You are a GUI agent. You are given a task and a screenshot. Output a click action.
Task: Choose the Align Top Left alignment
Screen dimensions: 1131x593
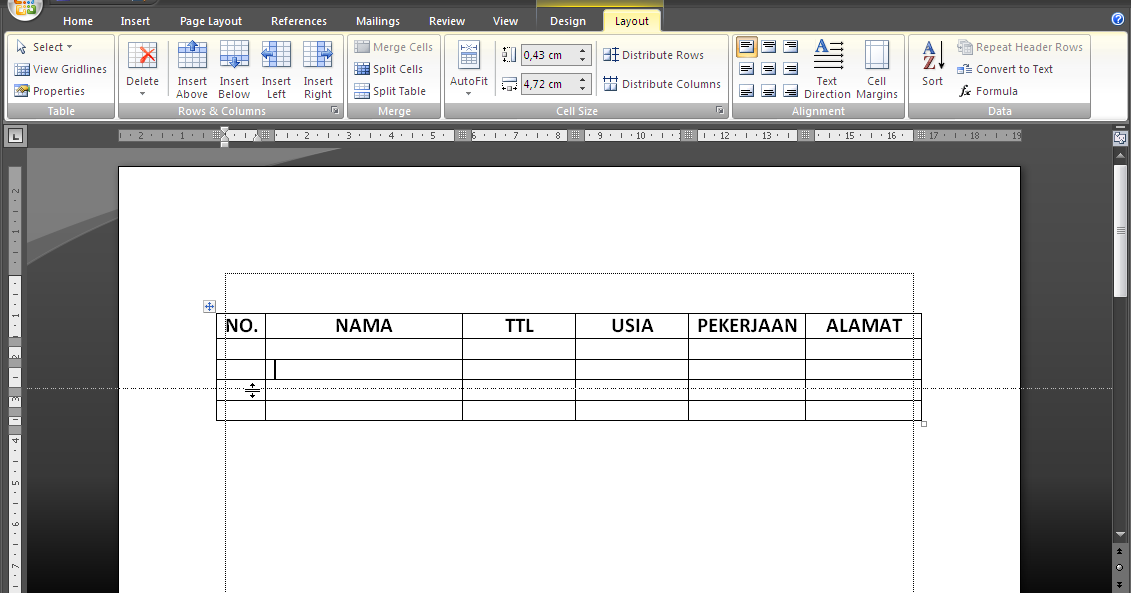[746, 46]
